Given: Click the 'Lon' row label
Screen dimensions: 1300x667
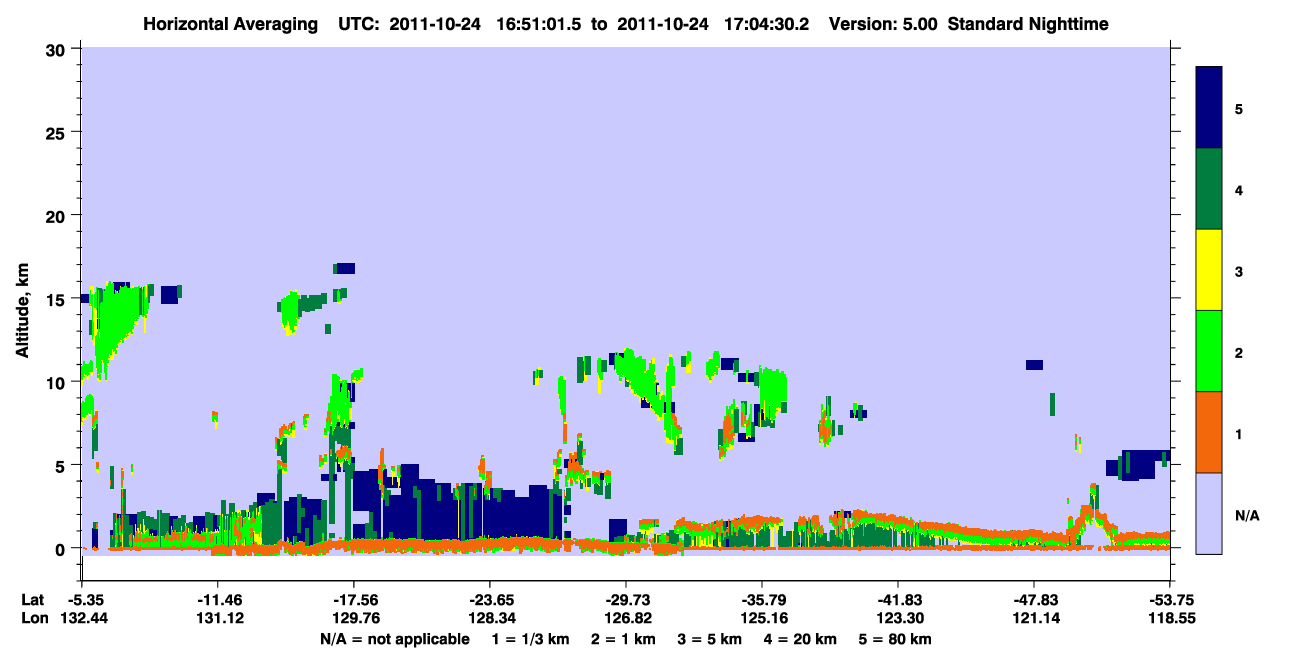Looking at the screenshot, I should [34, 618].
